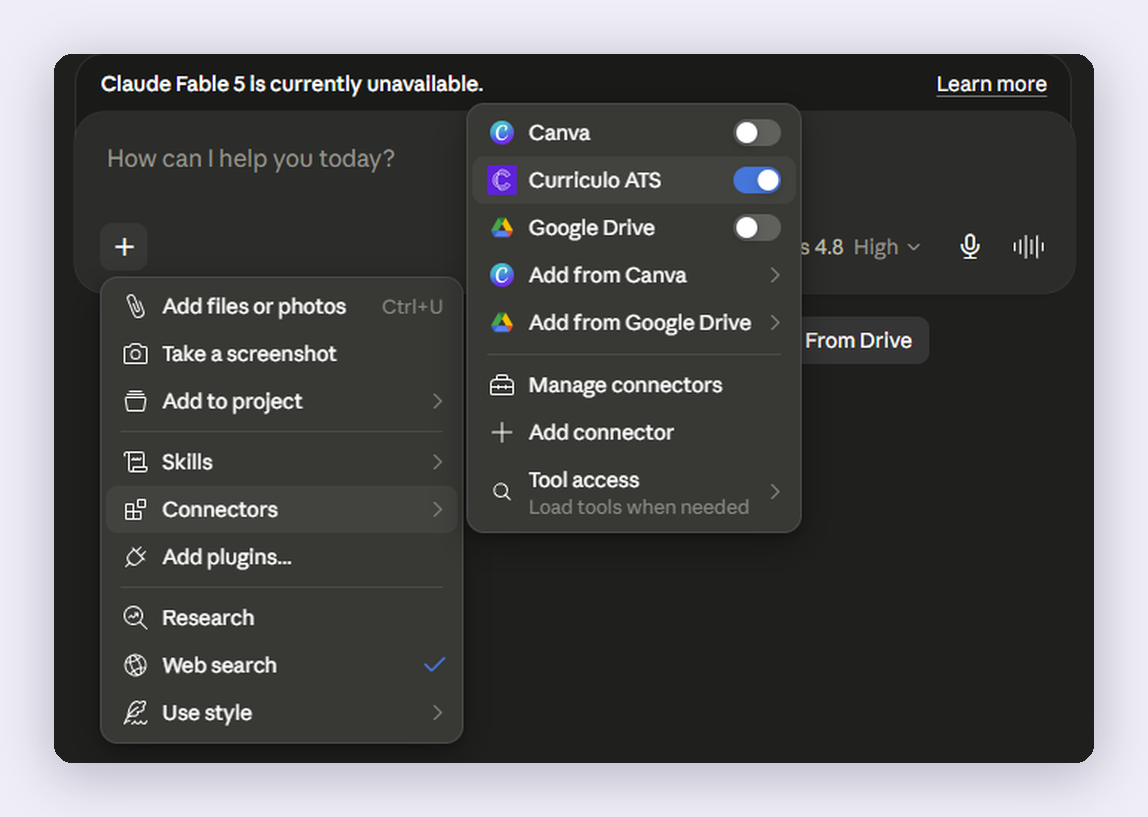
Task: Click the camera icon for screenshot
Action: 135,354
